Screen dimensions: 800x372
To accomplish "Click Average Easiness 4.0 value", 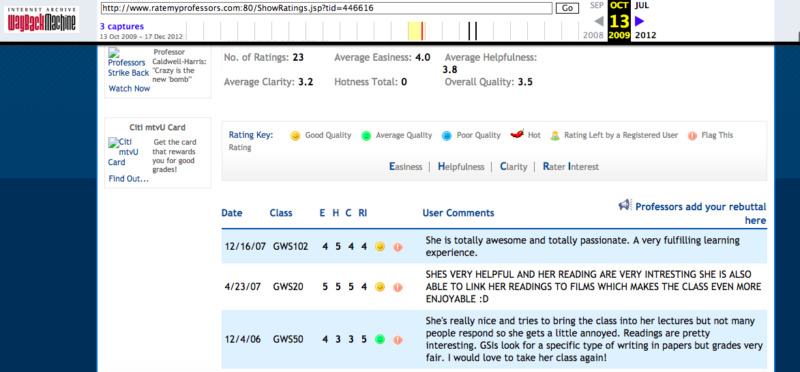I will [422, 58].
